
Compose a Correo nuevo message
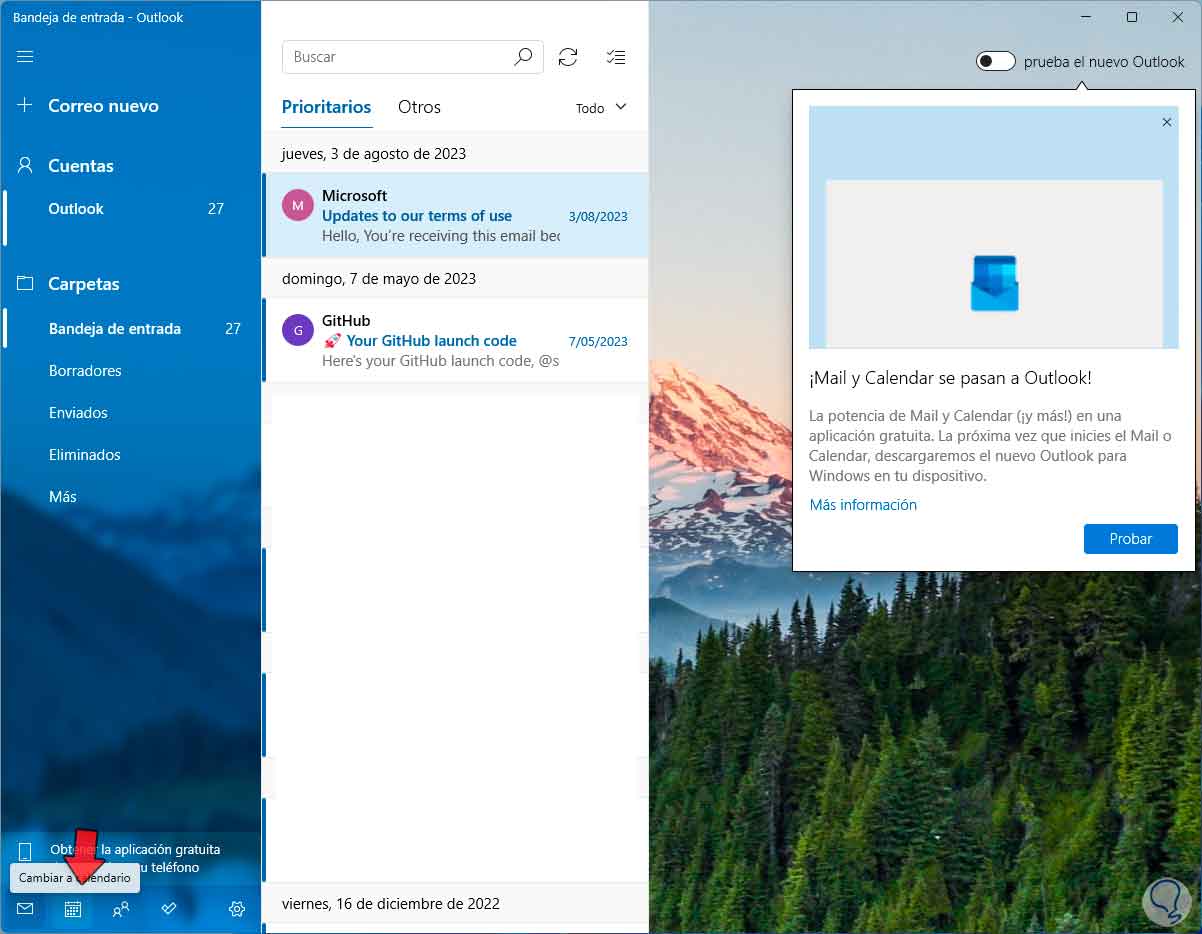coord(103,106)
